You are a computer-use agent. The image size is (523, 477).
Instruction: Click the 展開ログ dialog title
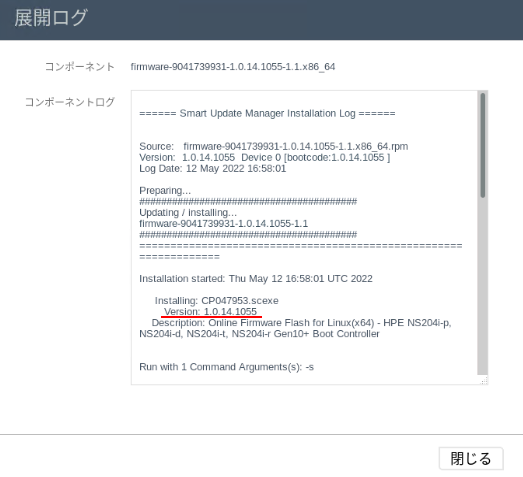51,18
